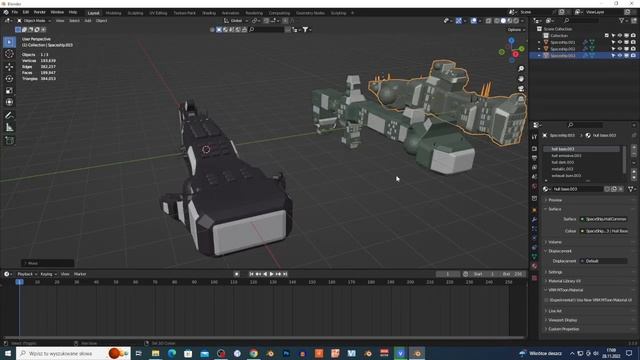Click the Windows taskbar search box
Viewport: 640px width, 360px height.
(x=73, y=353)
